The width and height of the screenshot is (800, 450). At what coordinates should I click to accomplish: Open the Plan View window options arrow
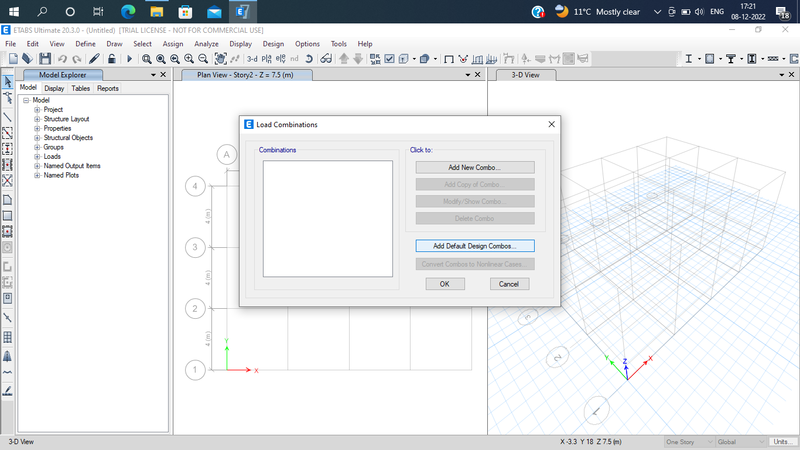[467, 75]
